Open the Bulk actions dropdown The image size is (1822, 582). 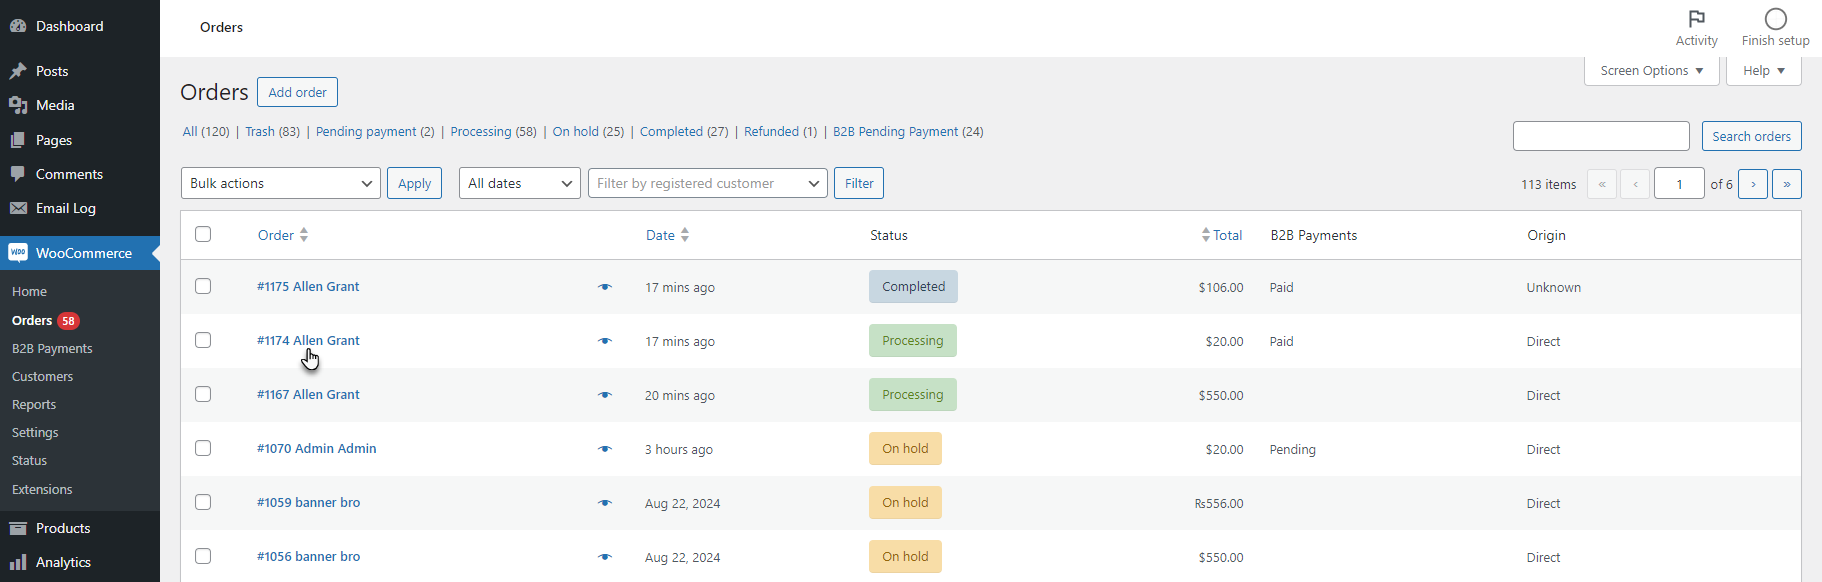(x=281, y=183)
